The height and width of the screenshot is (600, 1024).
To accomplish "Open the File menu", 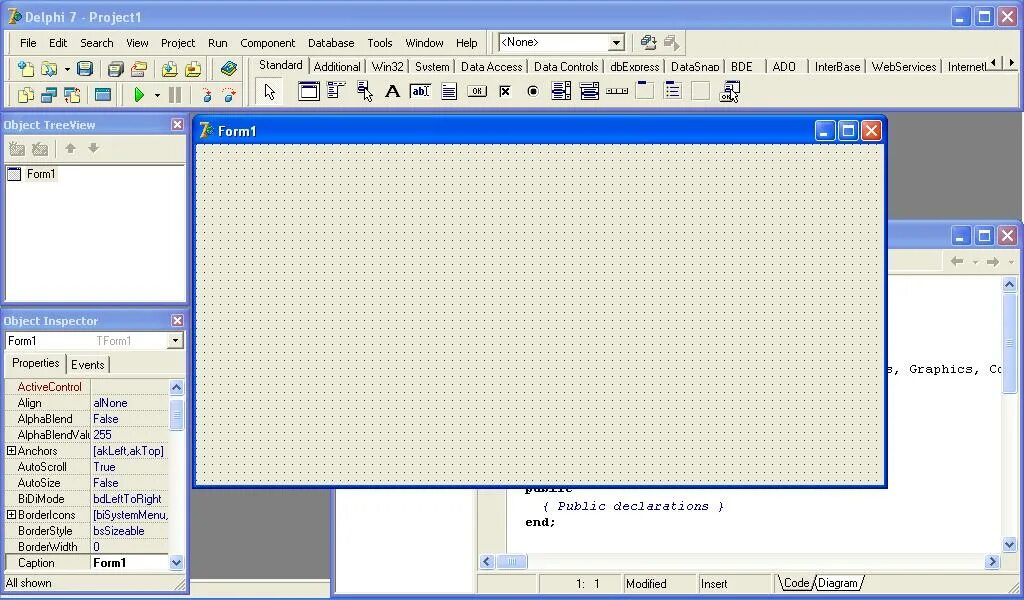I will tap(28, 43).
